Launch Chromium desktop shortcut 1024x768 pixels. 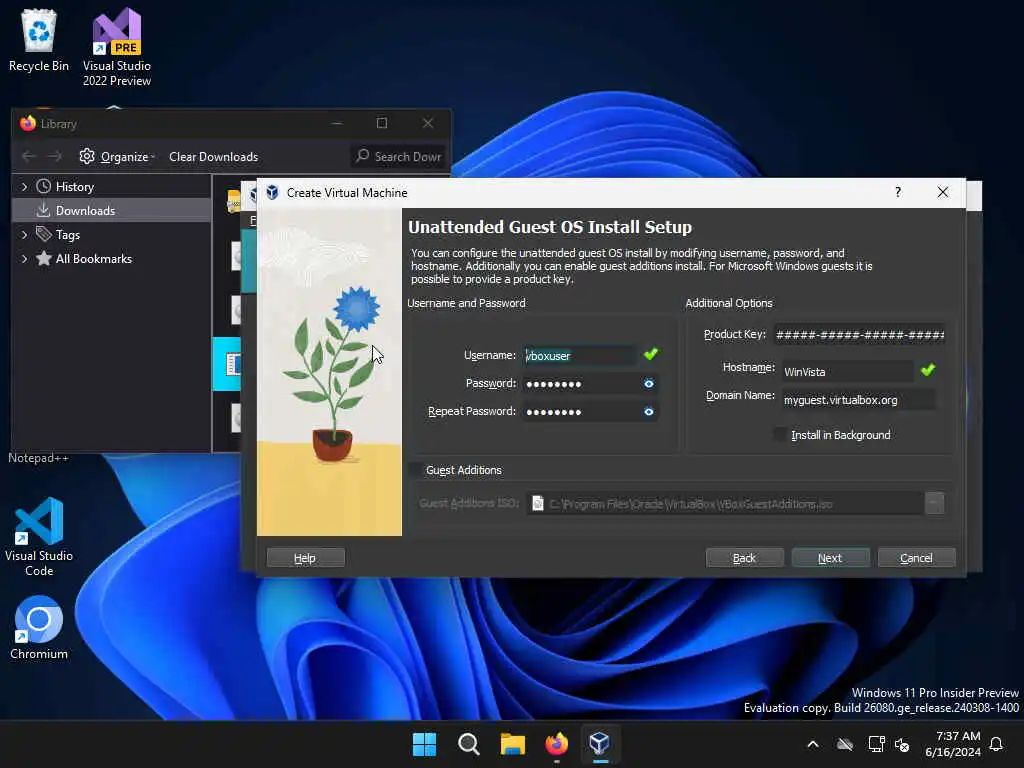(39, 627)
